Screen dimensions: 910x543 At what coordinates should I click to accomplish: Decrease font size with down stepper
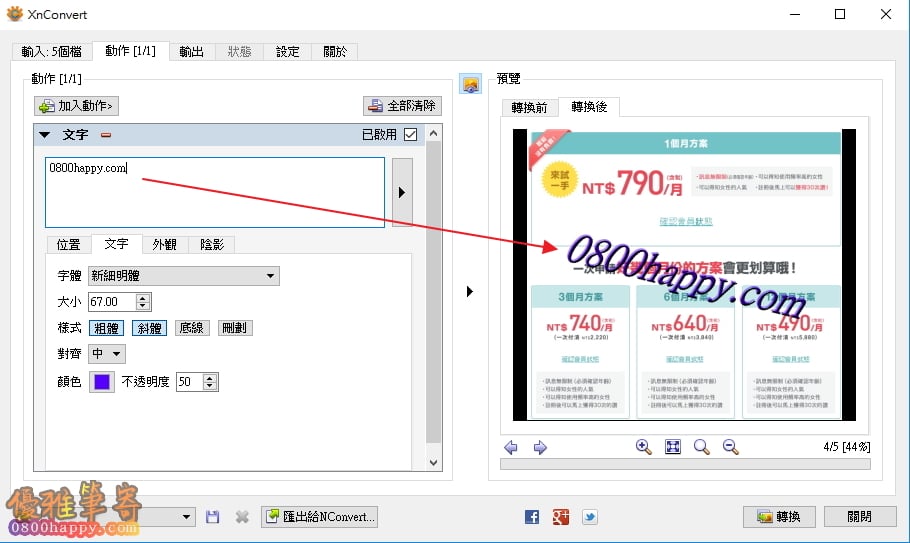(143, 306)
